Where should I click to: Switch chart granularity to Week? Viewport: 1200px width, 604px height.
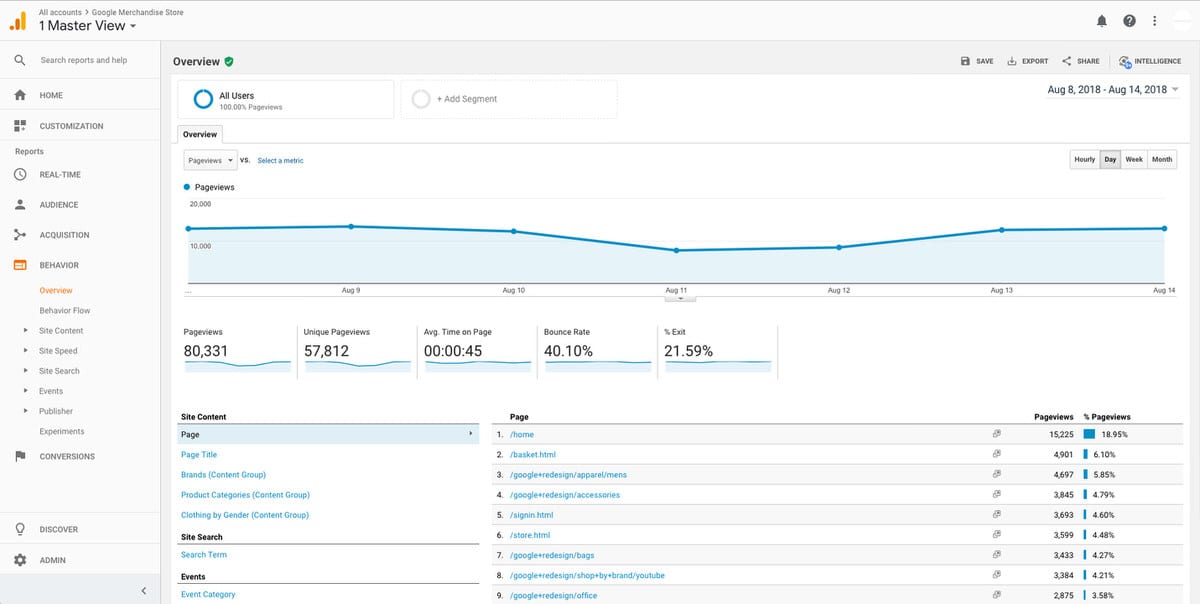click(1134, 159)
